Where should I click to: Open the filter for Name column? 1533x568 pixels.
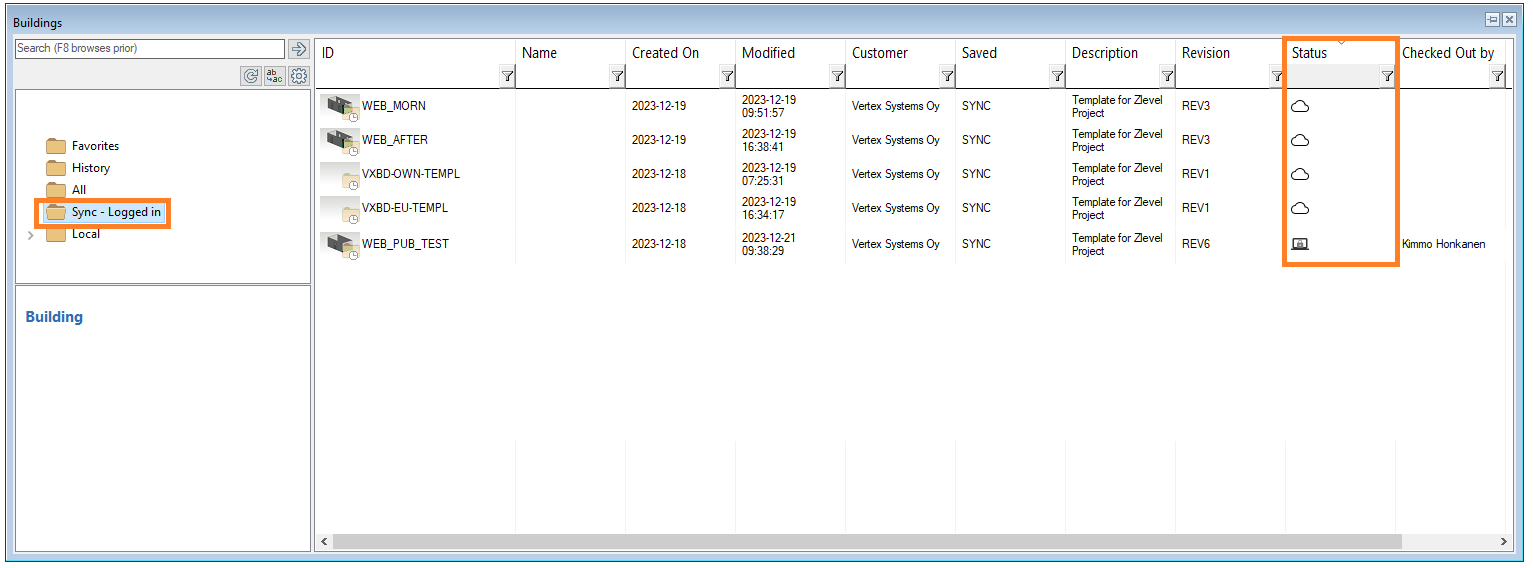(x=616, y=76)
